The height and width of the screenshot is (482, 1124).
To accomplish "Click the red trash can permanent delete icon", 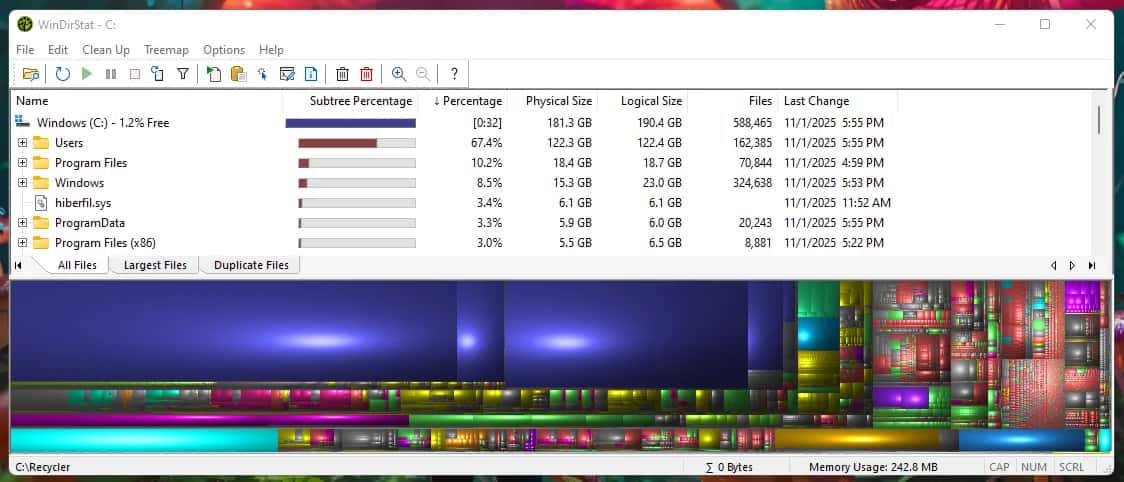I will point(366,74).
